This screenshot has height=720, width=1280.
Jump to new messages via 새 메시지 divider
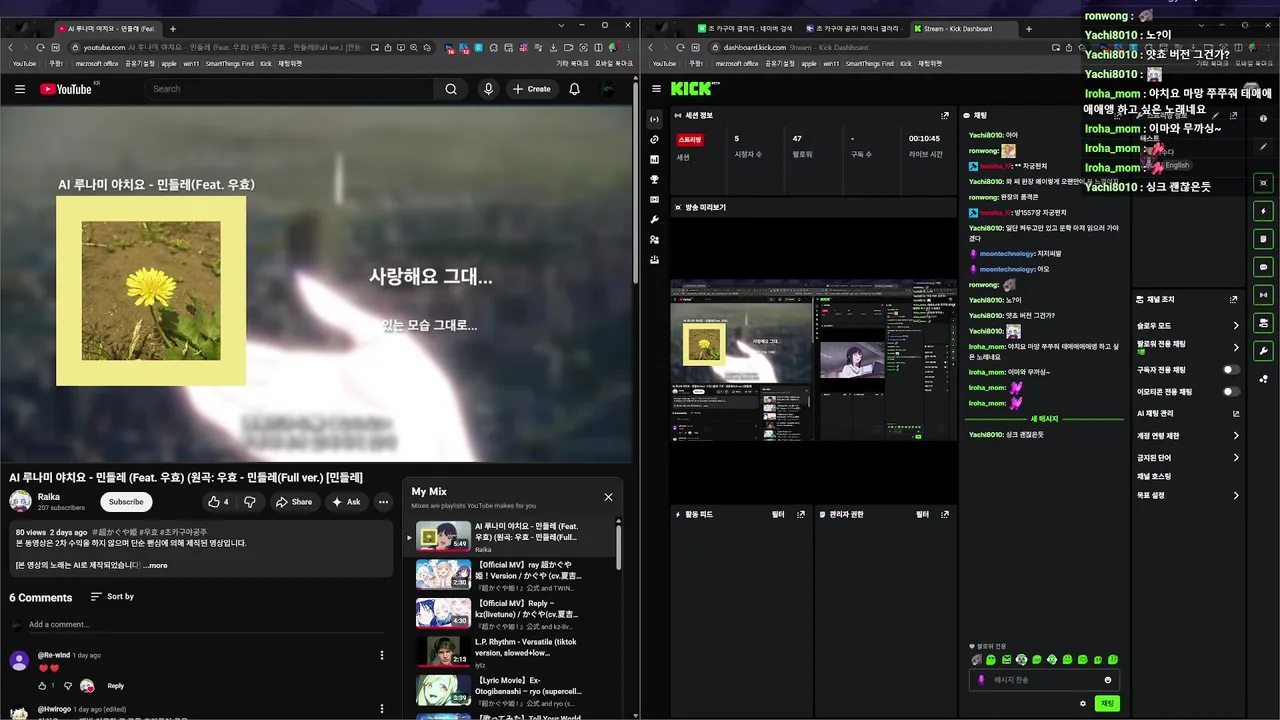[1044, 419]
